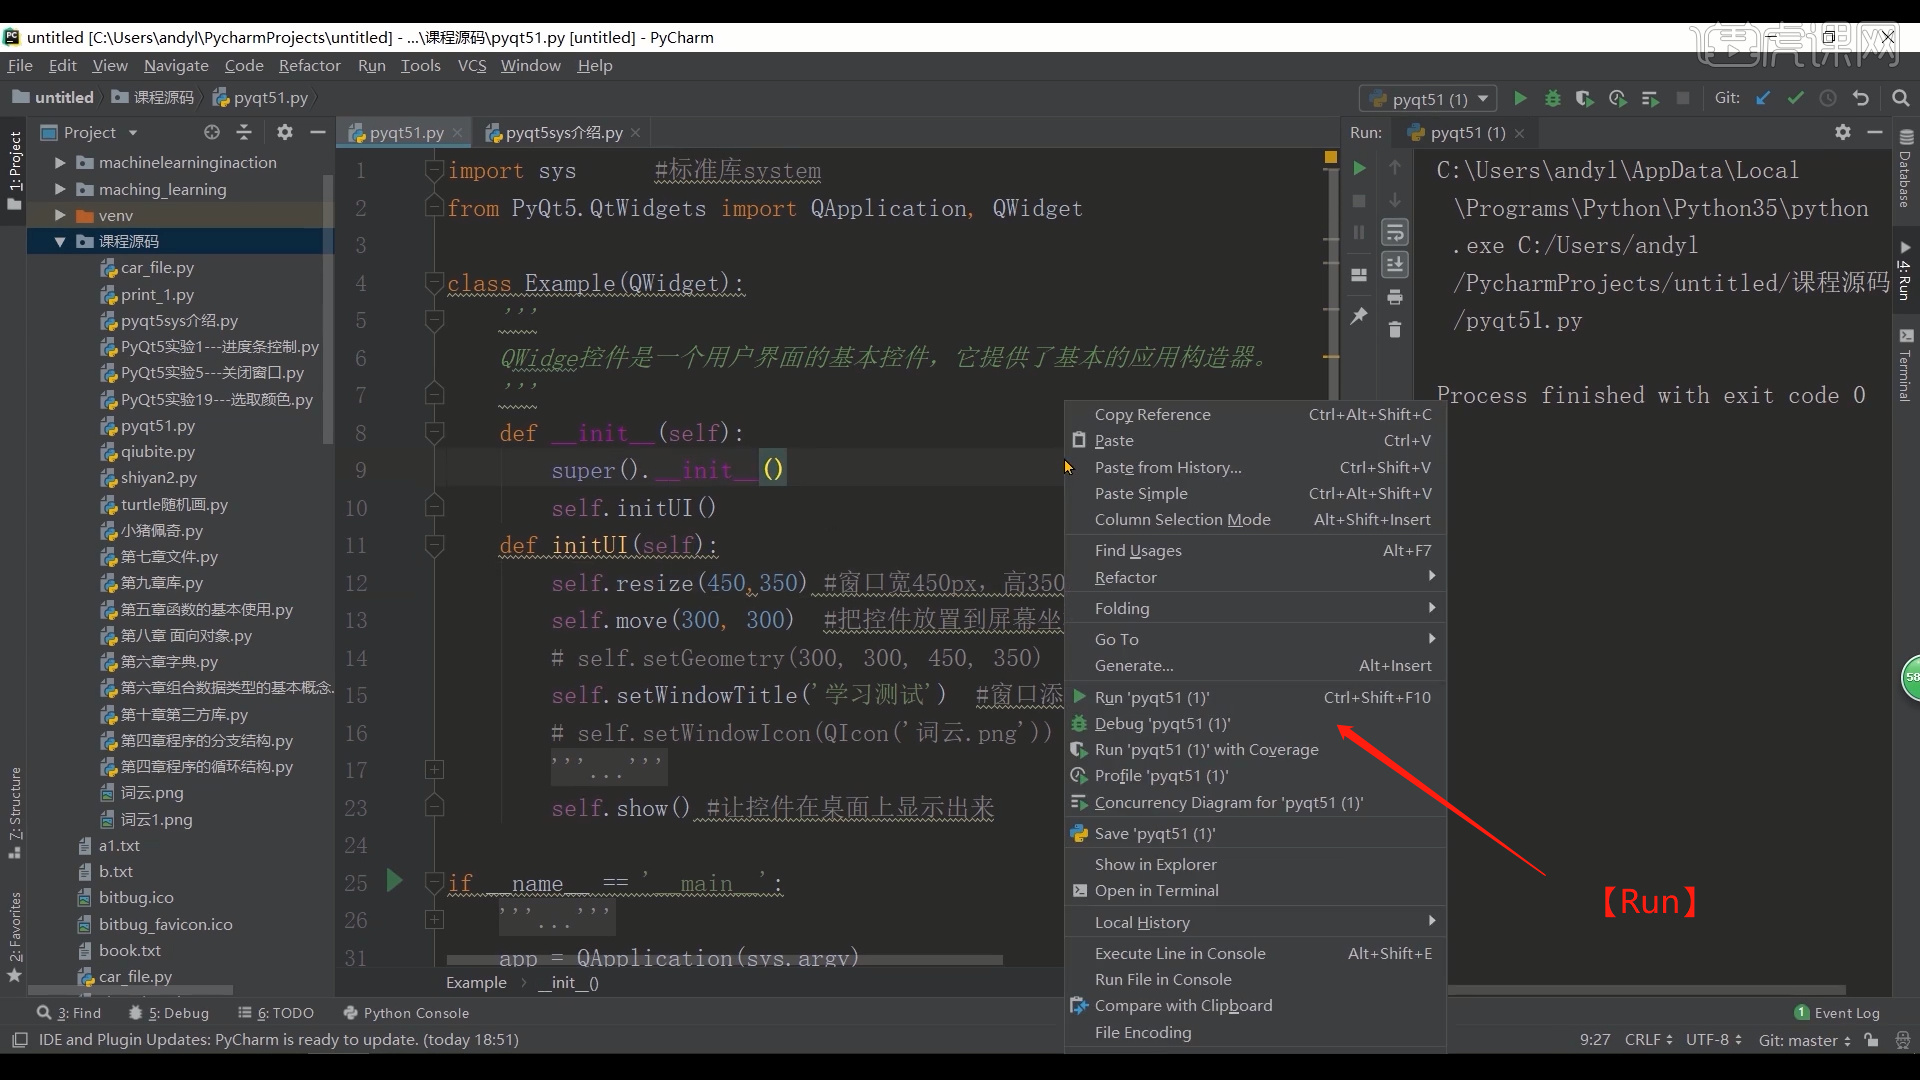Collapse the 课程源码 folder
1920x1080 pixels.
click(59, 241)
